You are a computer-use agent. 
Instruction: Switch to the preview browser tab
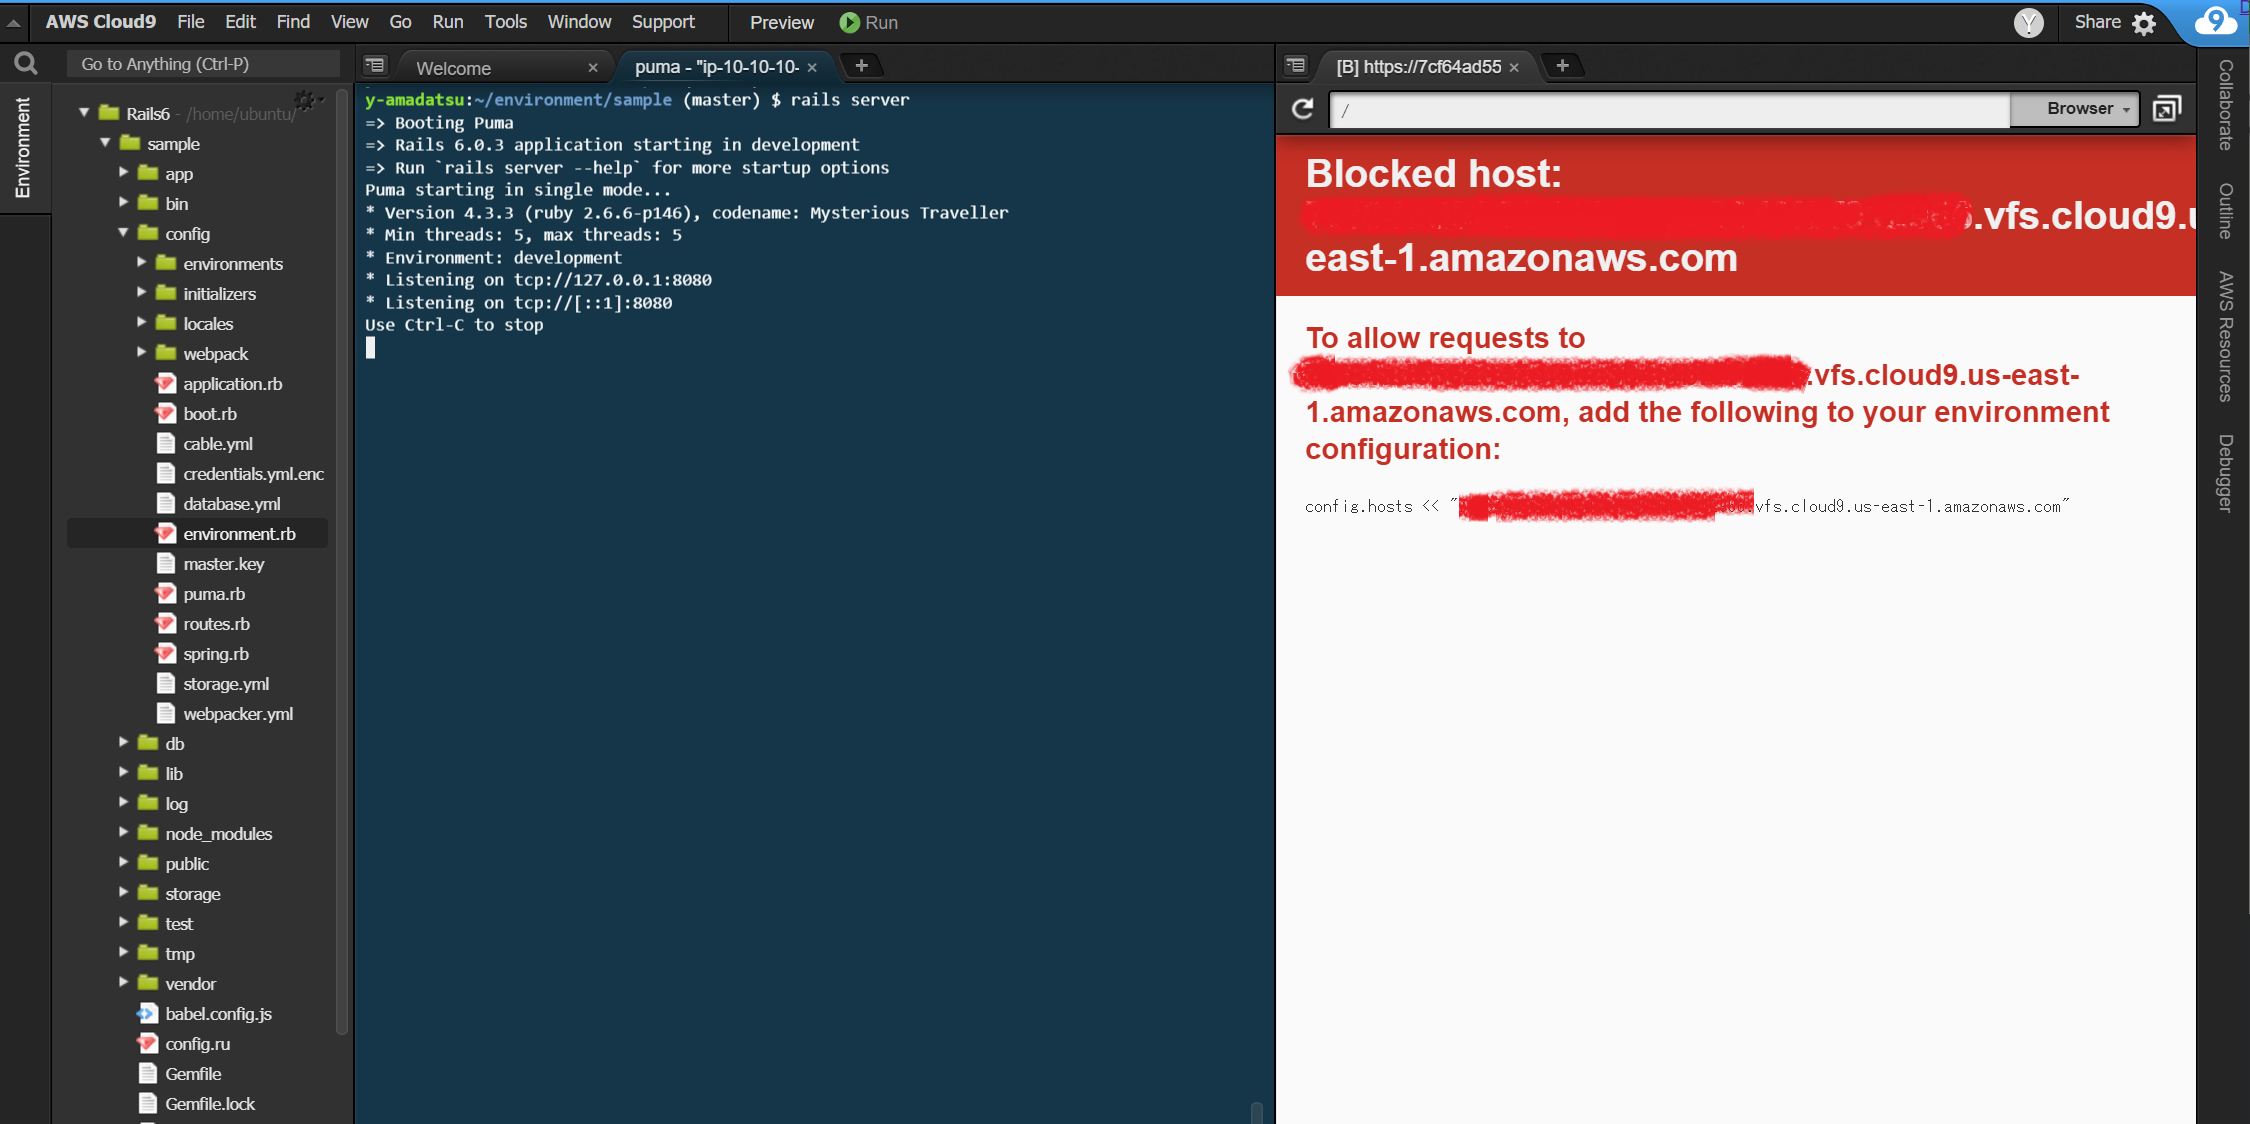[1418, 67]
